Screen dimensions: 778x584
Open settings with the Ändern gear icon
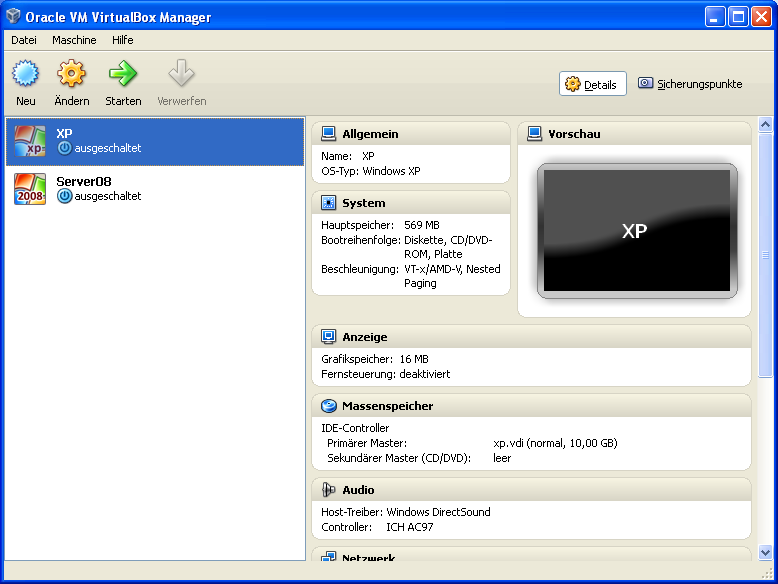pyautogui.click(x=71, y=73)
